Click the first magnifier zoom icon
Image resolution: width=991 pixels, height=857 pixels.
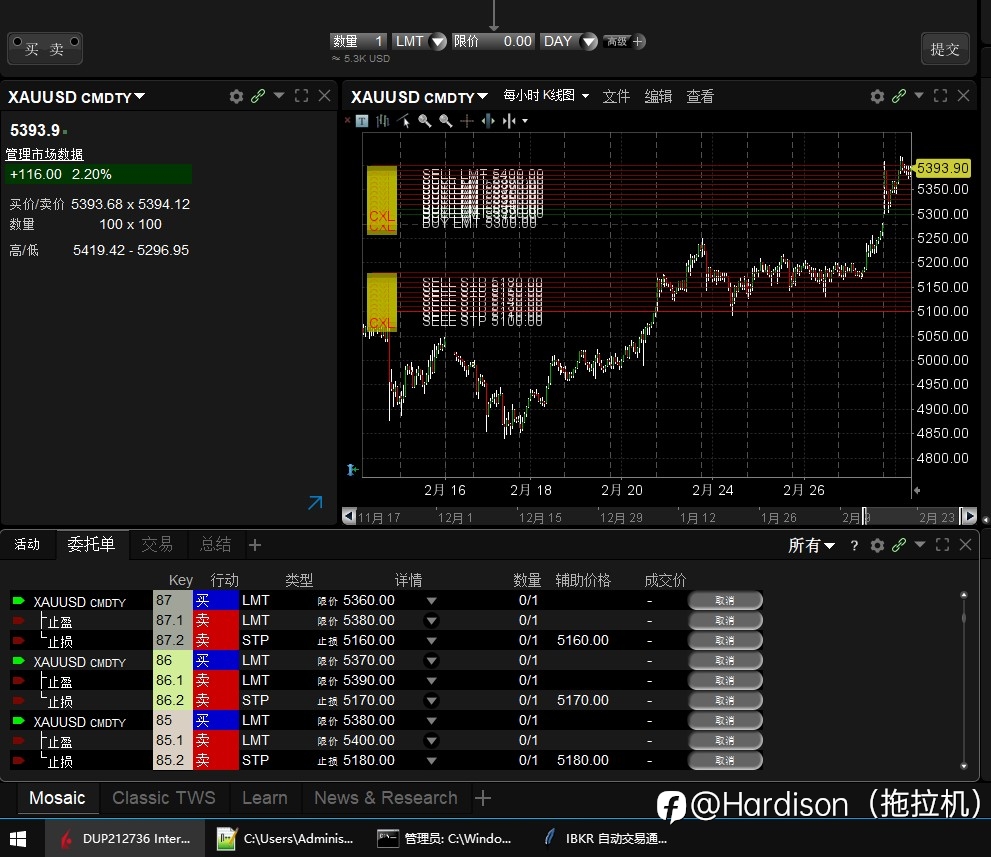pyautogui.click(x=425, y=121)
